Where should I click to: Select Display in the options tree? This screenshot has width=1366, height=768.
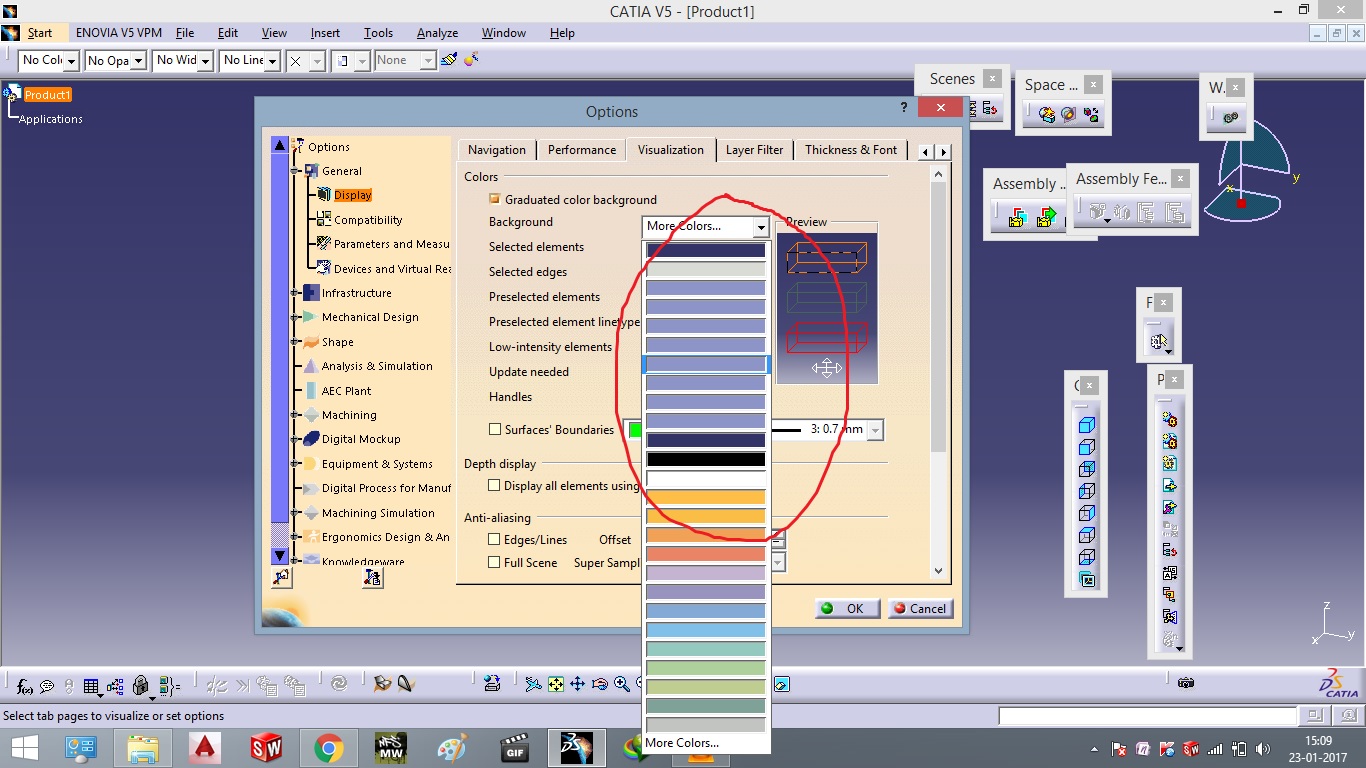click(x=351, y=195)
